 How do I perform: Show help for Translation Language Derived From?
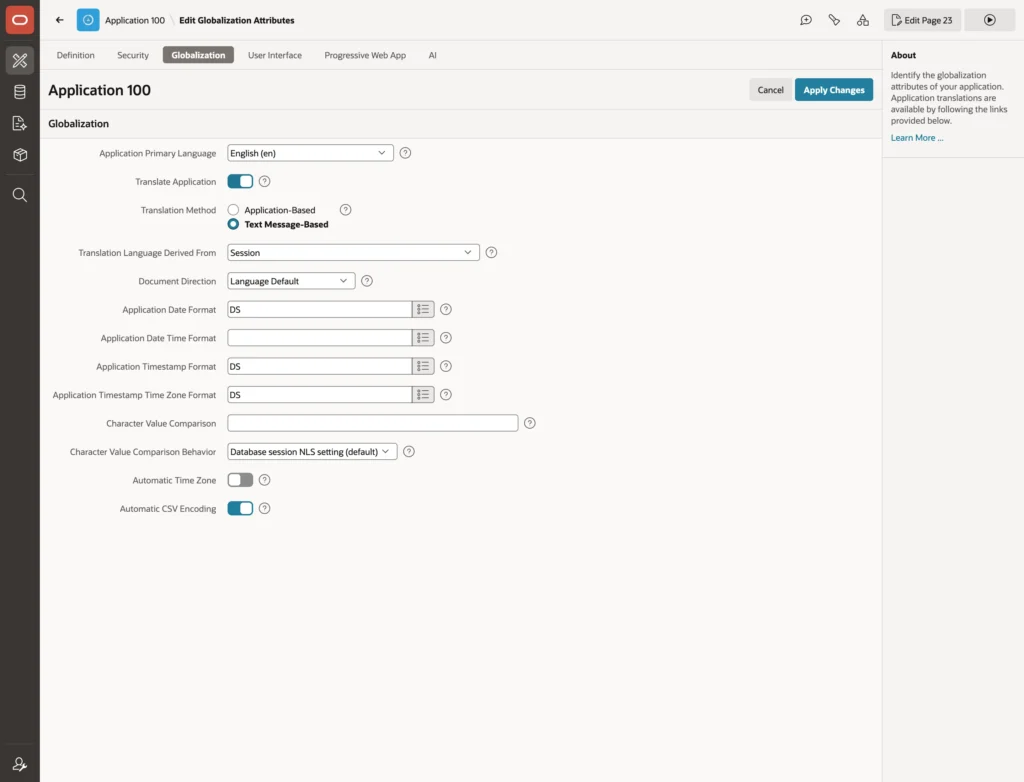coord(491,252)
